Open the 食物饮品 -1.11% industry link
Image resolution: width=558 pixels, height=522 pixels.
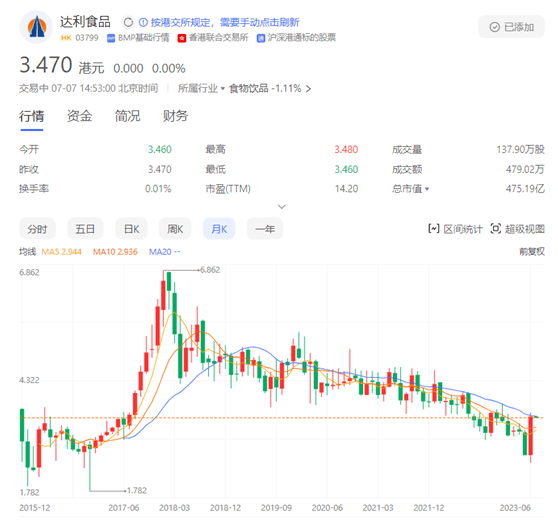270,88
